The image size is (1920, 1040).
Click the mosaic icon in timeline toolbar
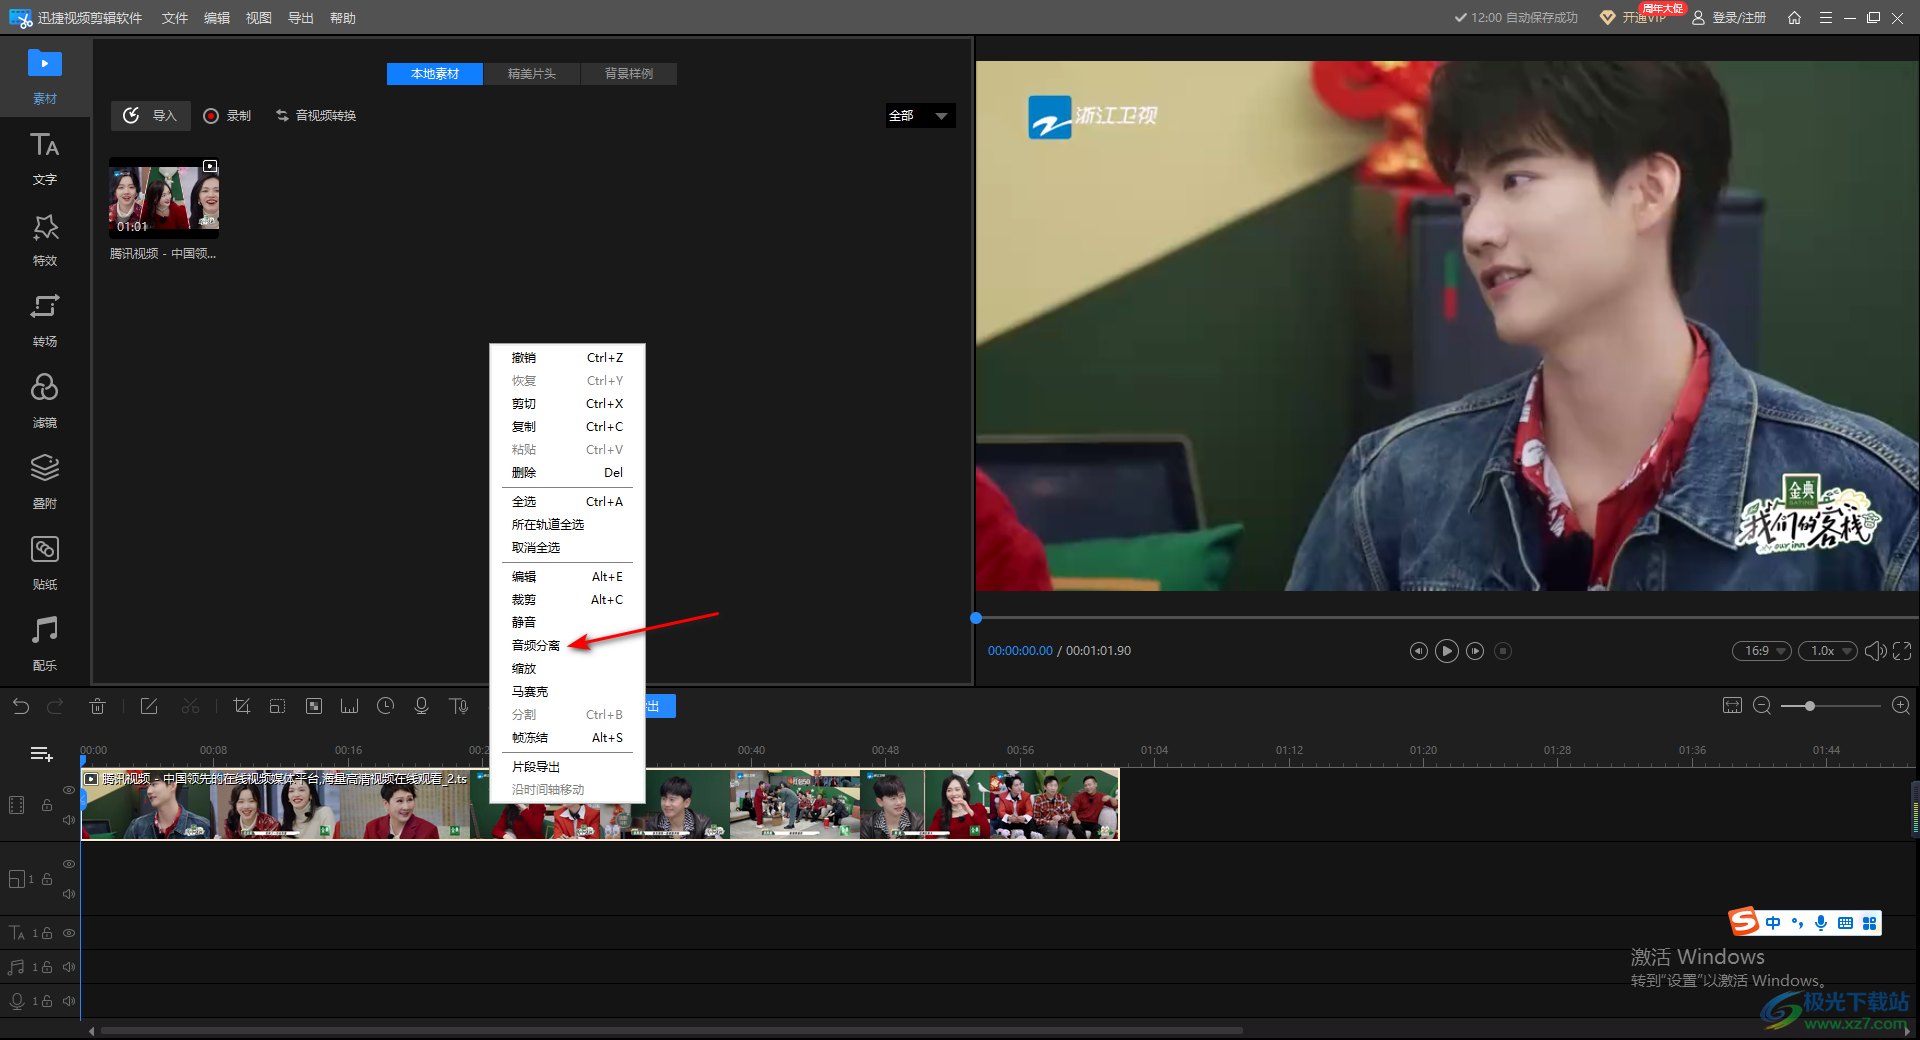point(314,706)
